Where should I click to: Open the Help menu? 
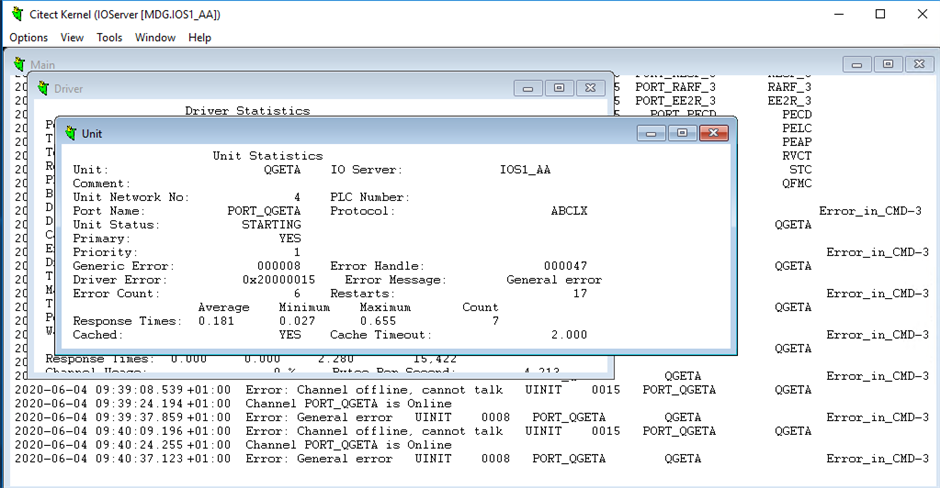[200, 37]
